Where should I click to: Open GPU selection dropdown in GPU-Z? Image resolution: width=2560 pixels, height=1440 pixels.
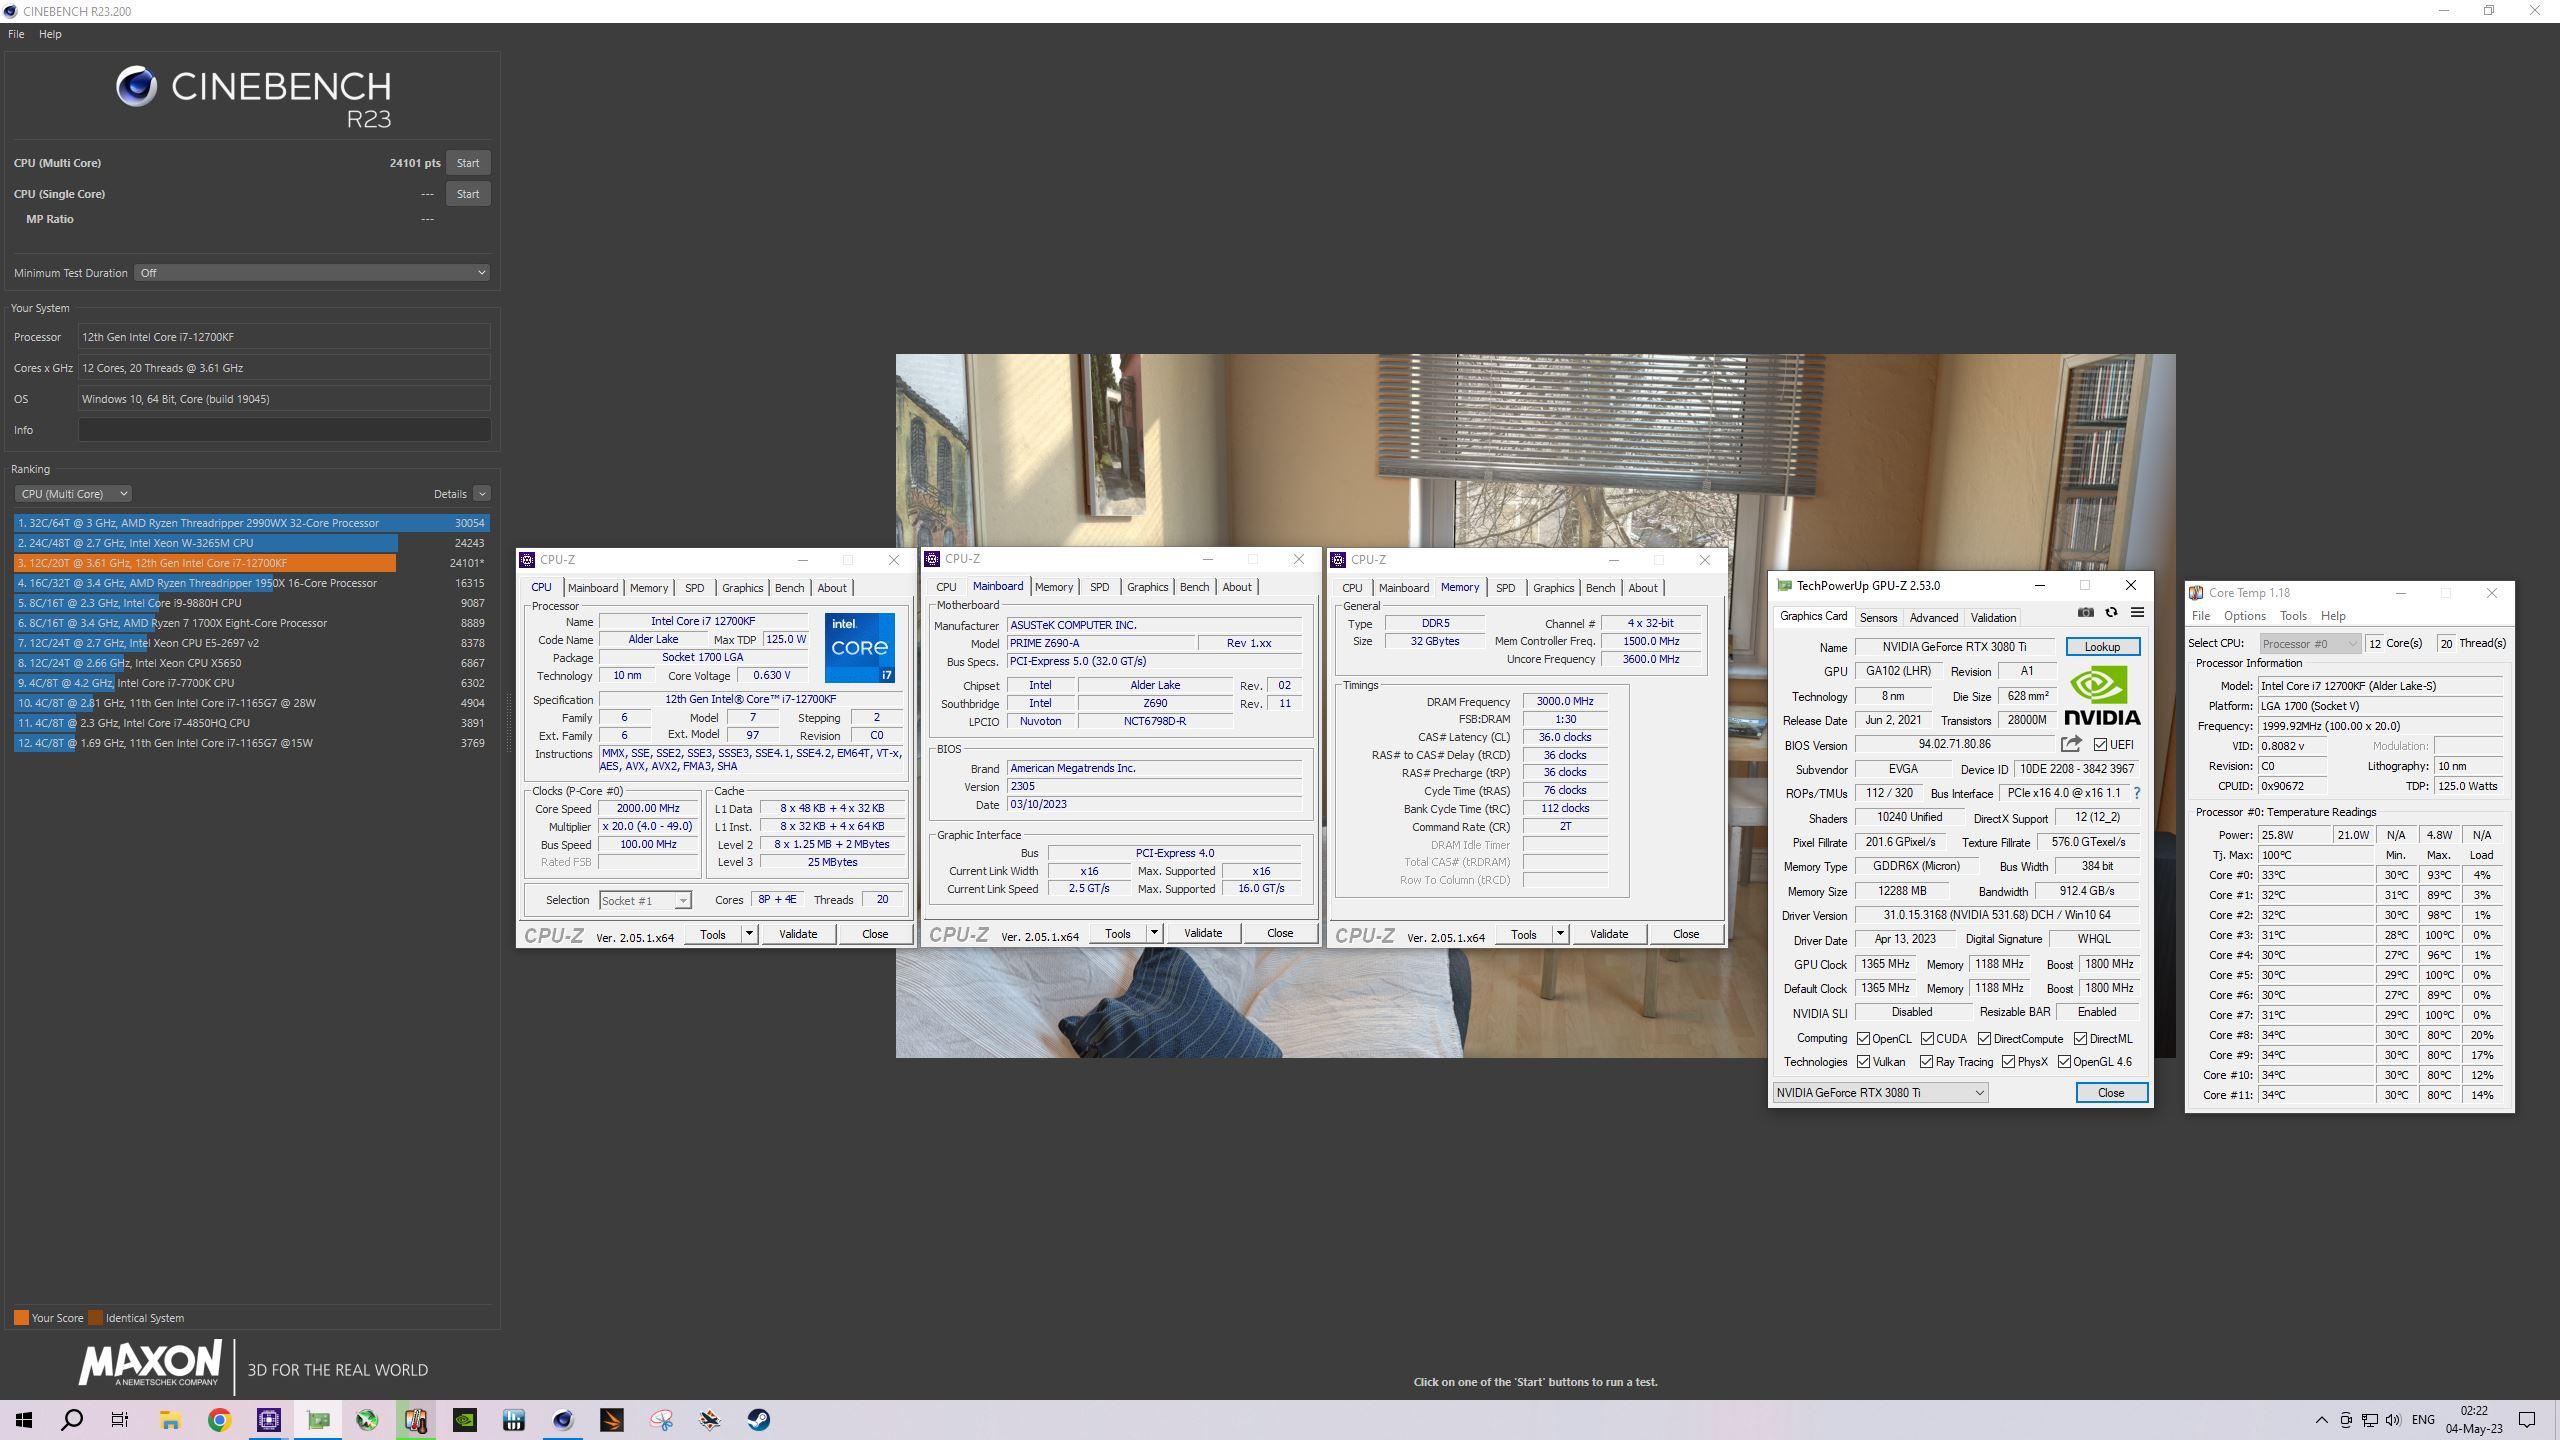coord(1880,1093)
